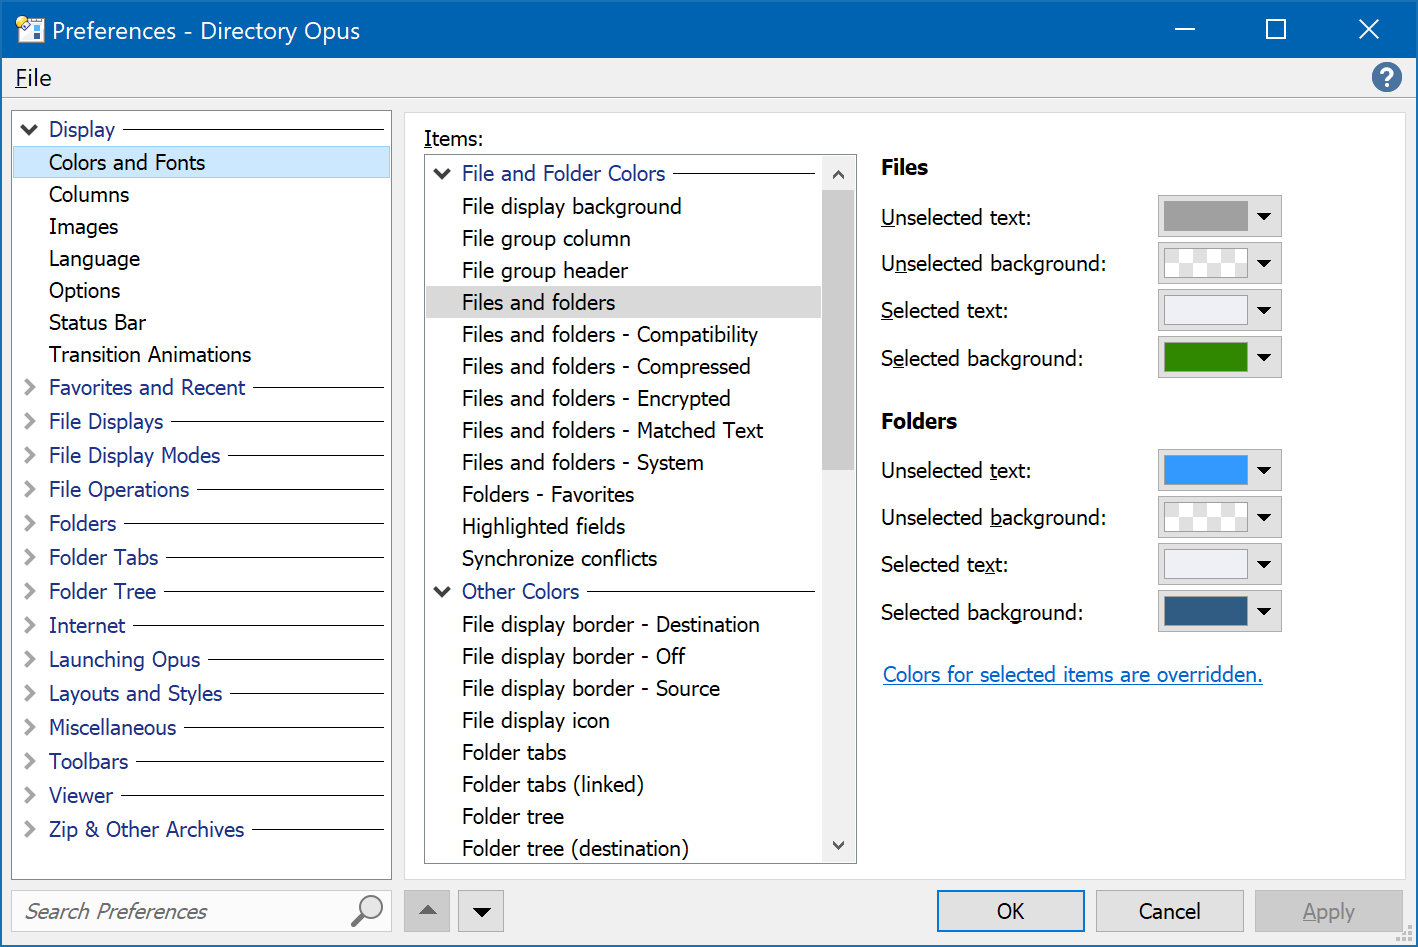Open Files Selected background green color swatch
This screenshot has width=1418, height=947.
pos(1205,357)
